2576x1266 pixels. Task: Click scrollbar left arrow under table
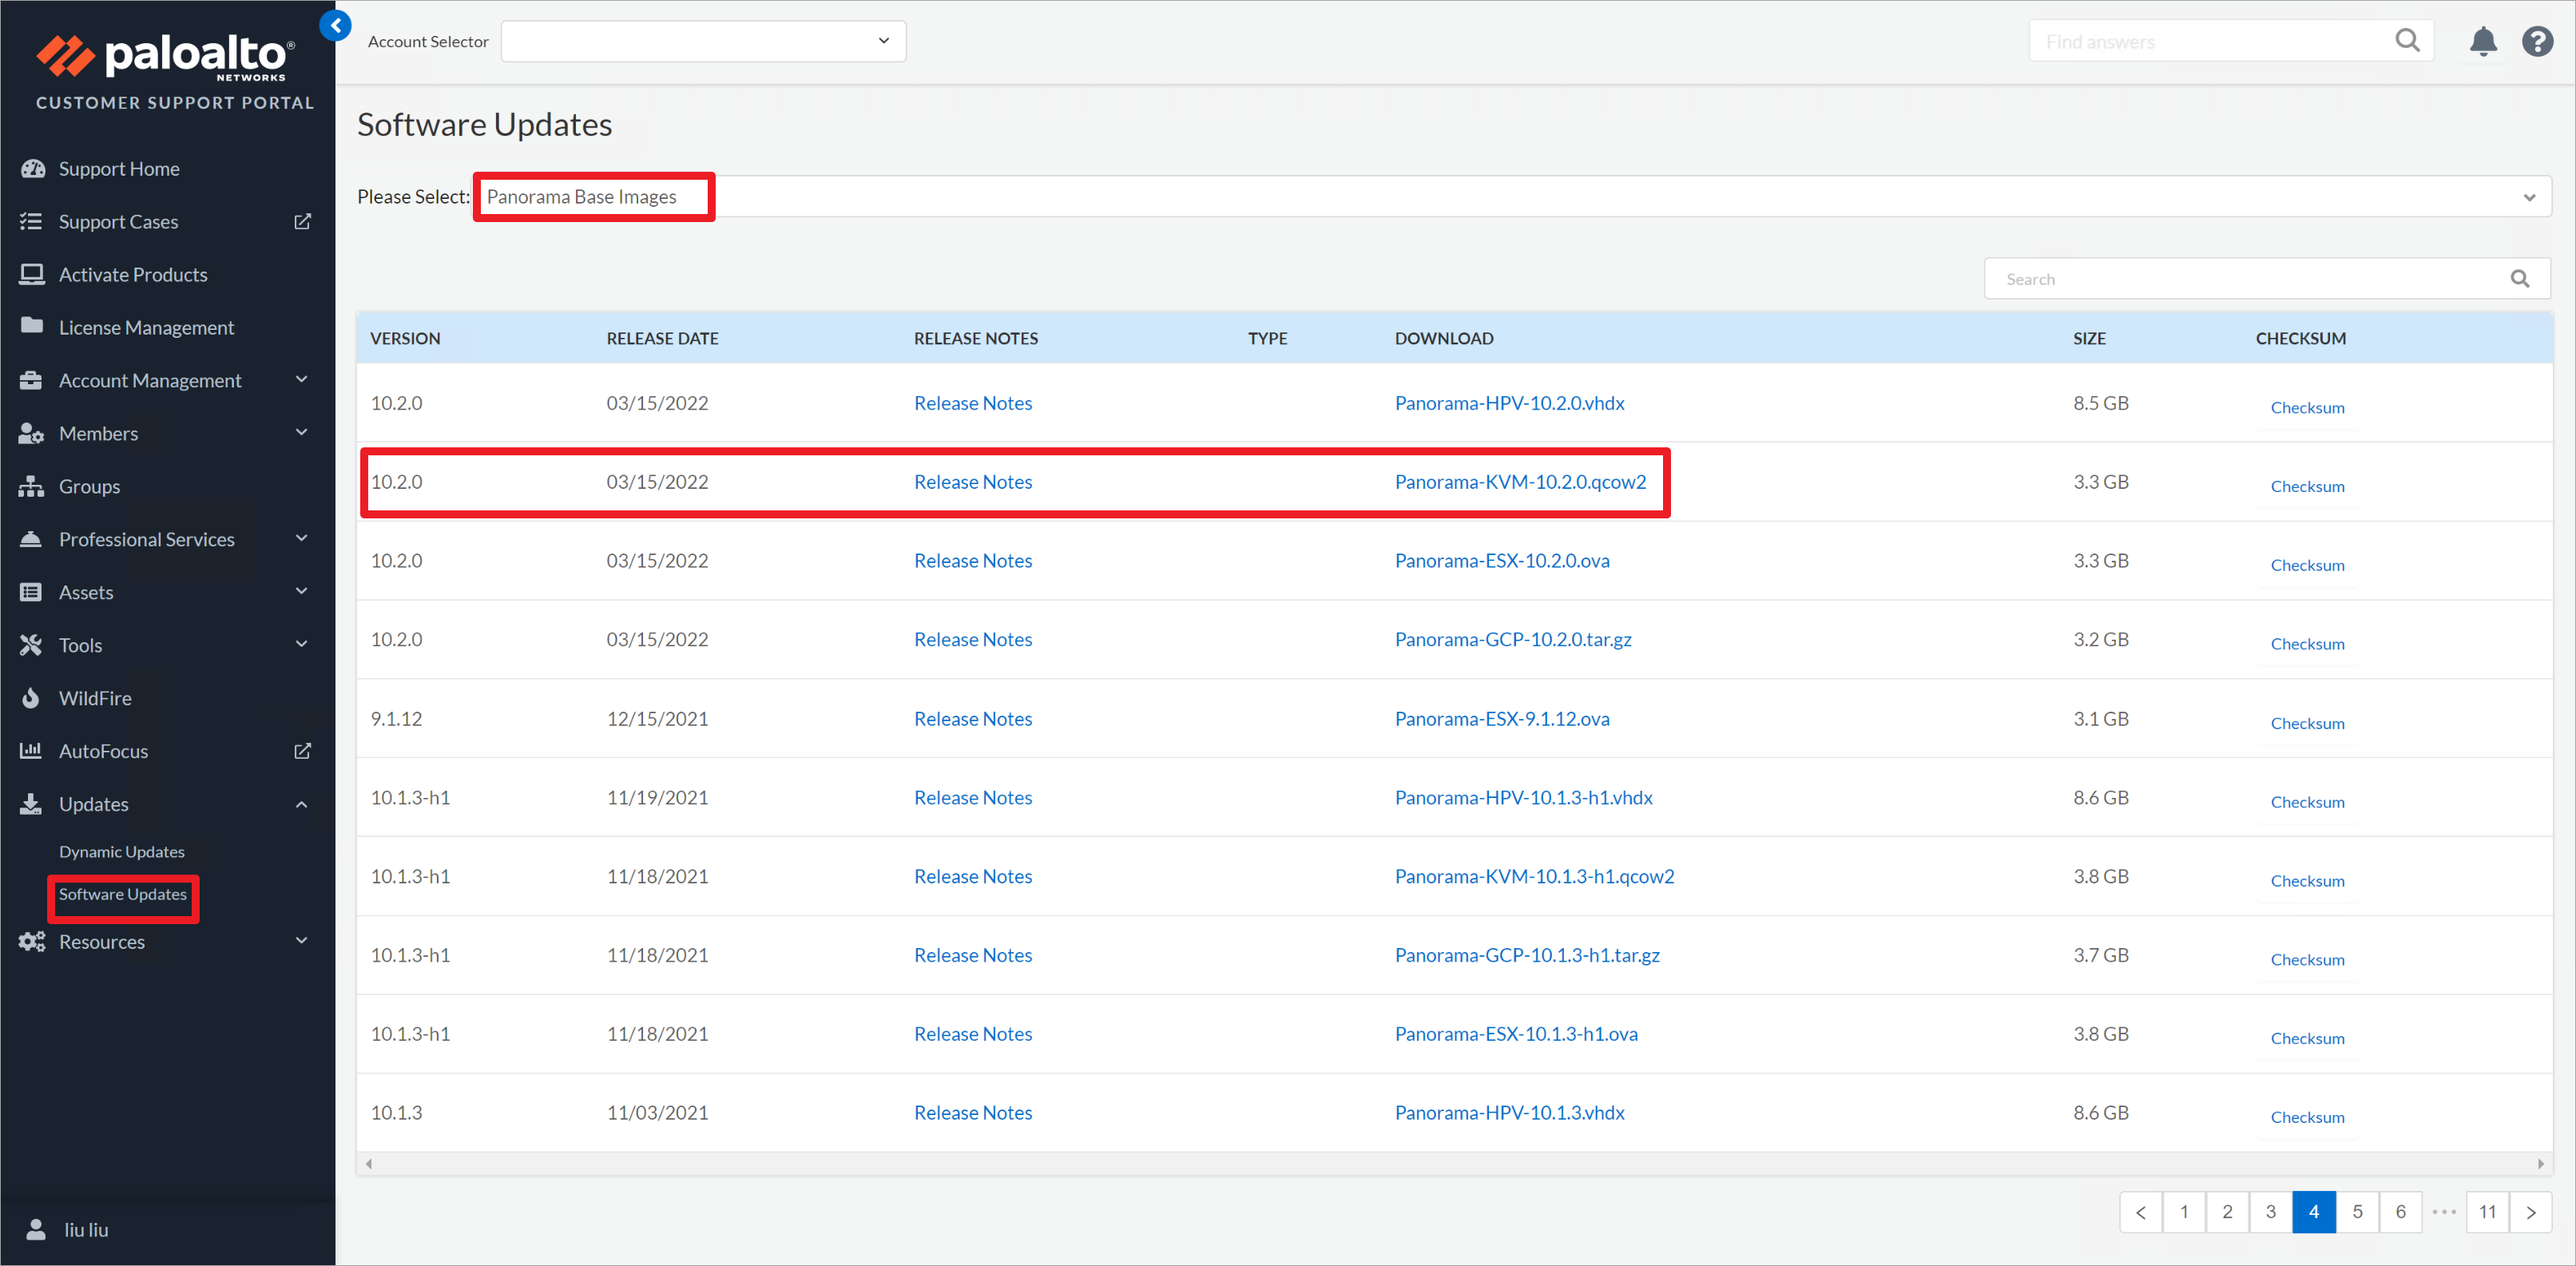[x=369, y=1163]
